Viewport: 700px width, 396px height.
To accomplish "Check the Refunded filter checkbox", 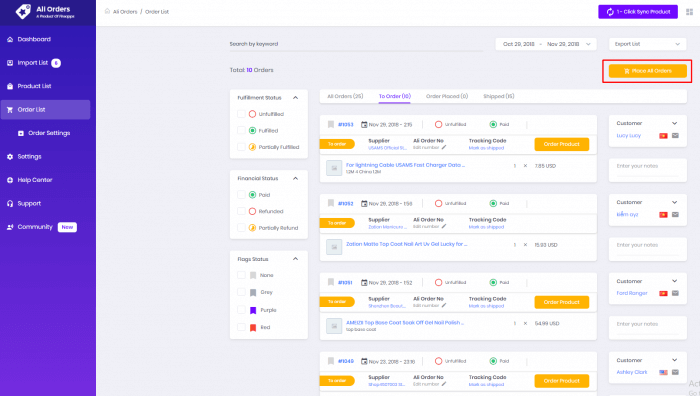I will (x=241, y=211).
